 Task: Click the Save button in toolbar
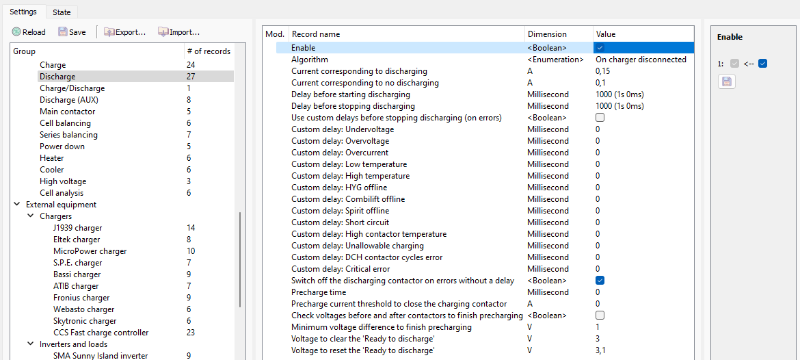(72, 32)
